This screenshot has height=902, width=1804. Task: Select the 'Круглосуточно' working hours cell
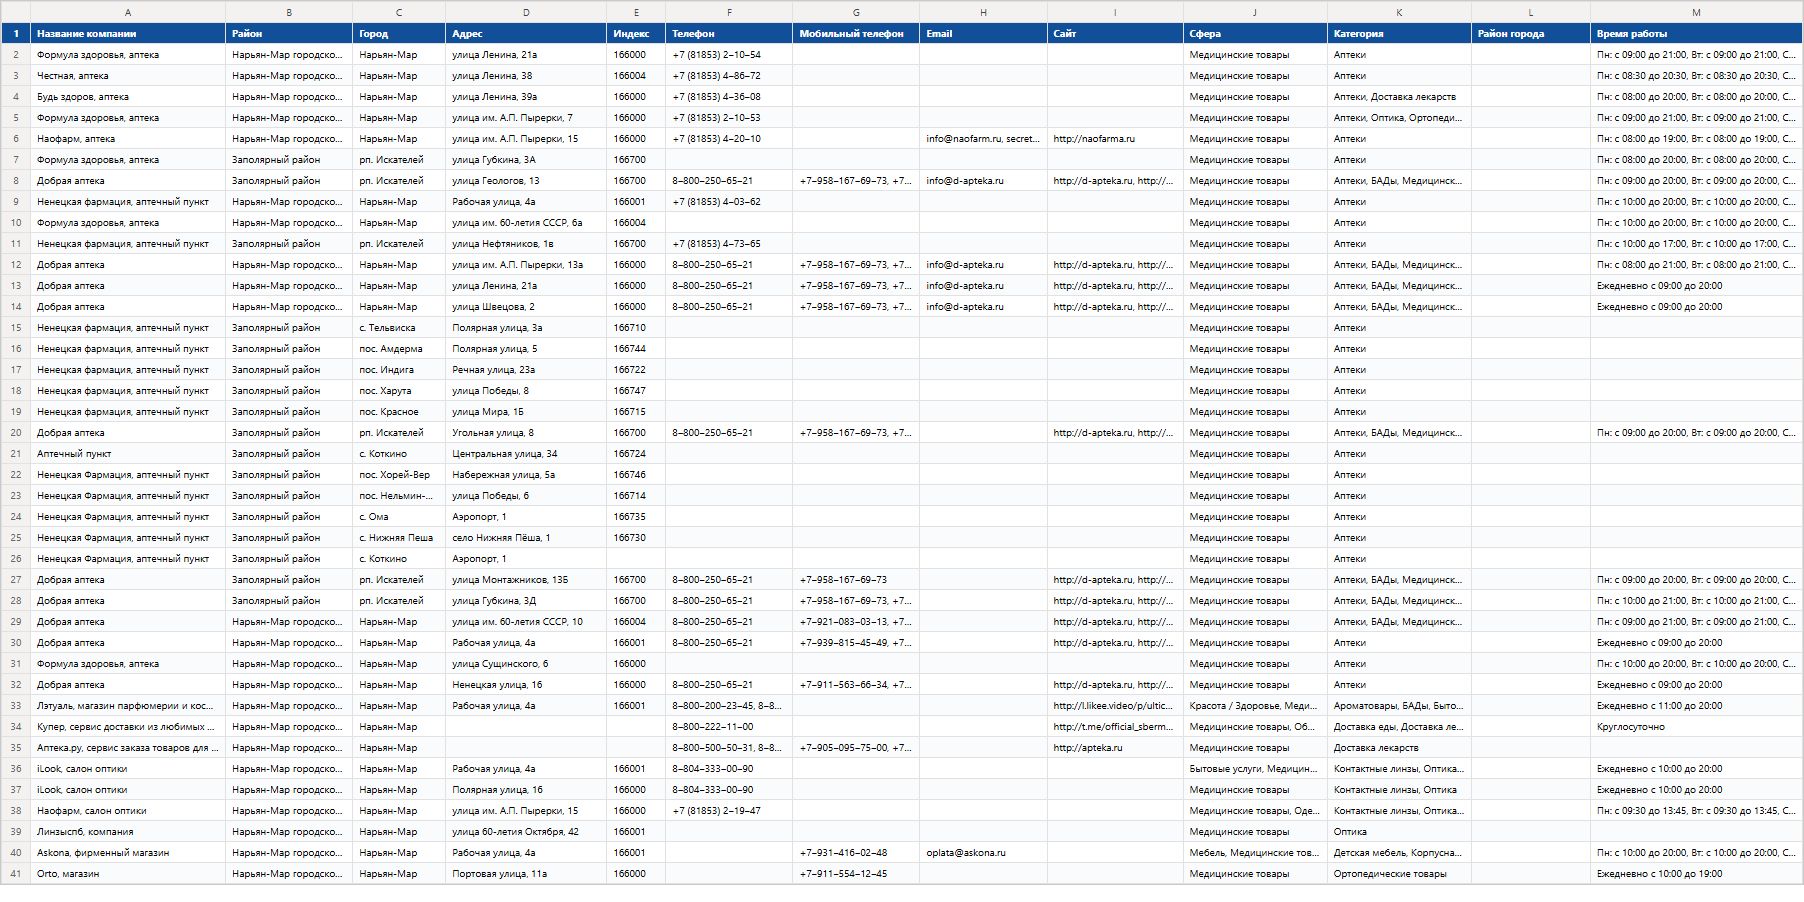(1696, 727)
